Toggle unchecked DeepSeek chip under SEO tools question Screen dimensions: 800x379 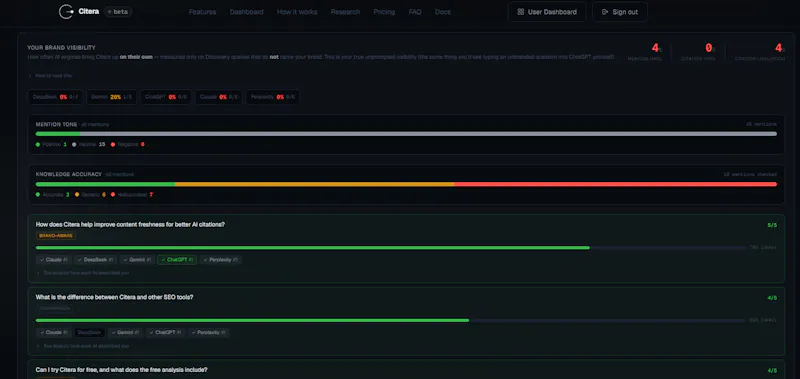(x=89, y=333)
